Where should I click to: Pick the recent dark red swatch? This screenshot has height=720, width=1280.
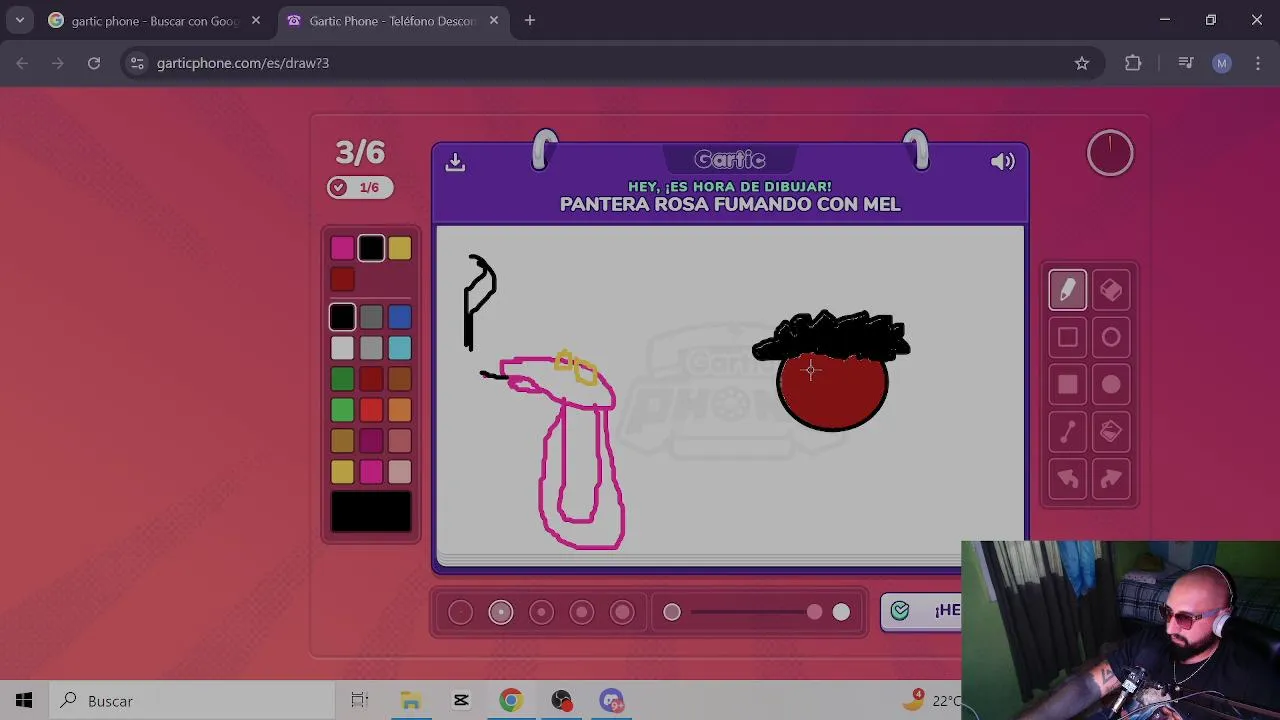342,279
